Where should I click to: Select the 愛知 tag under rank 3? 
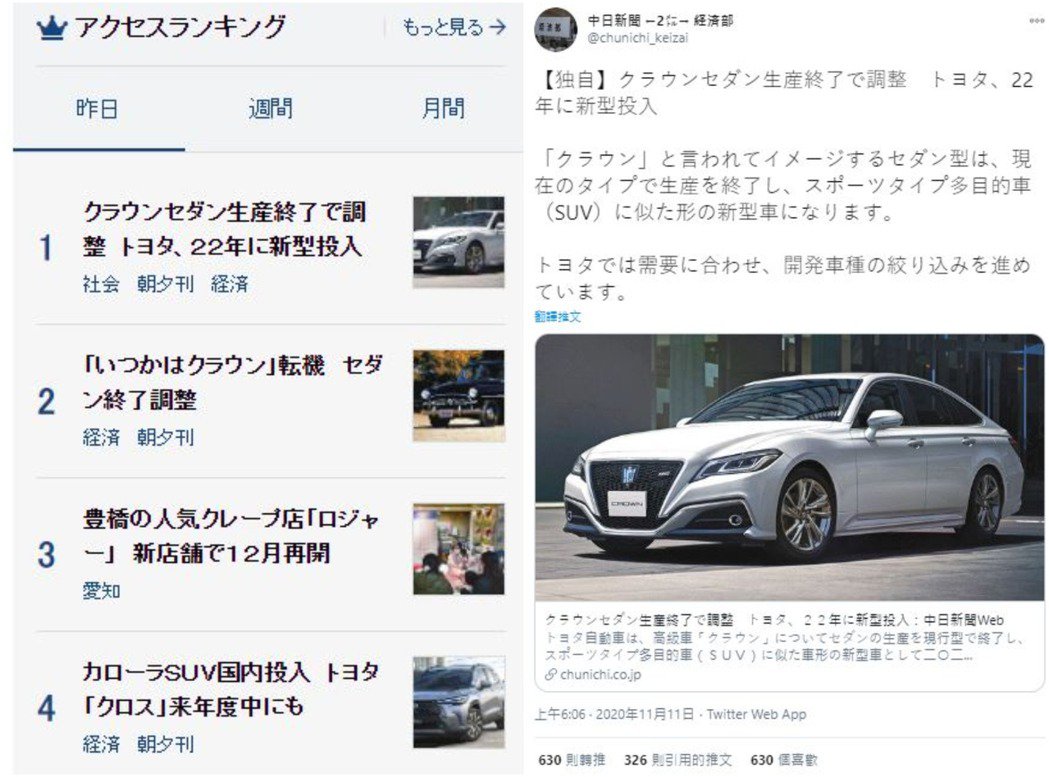(x=101, y=590)
